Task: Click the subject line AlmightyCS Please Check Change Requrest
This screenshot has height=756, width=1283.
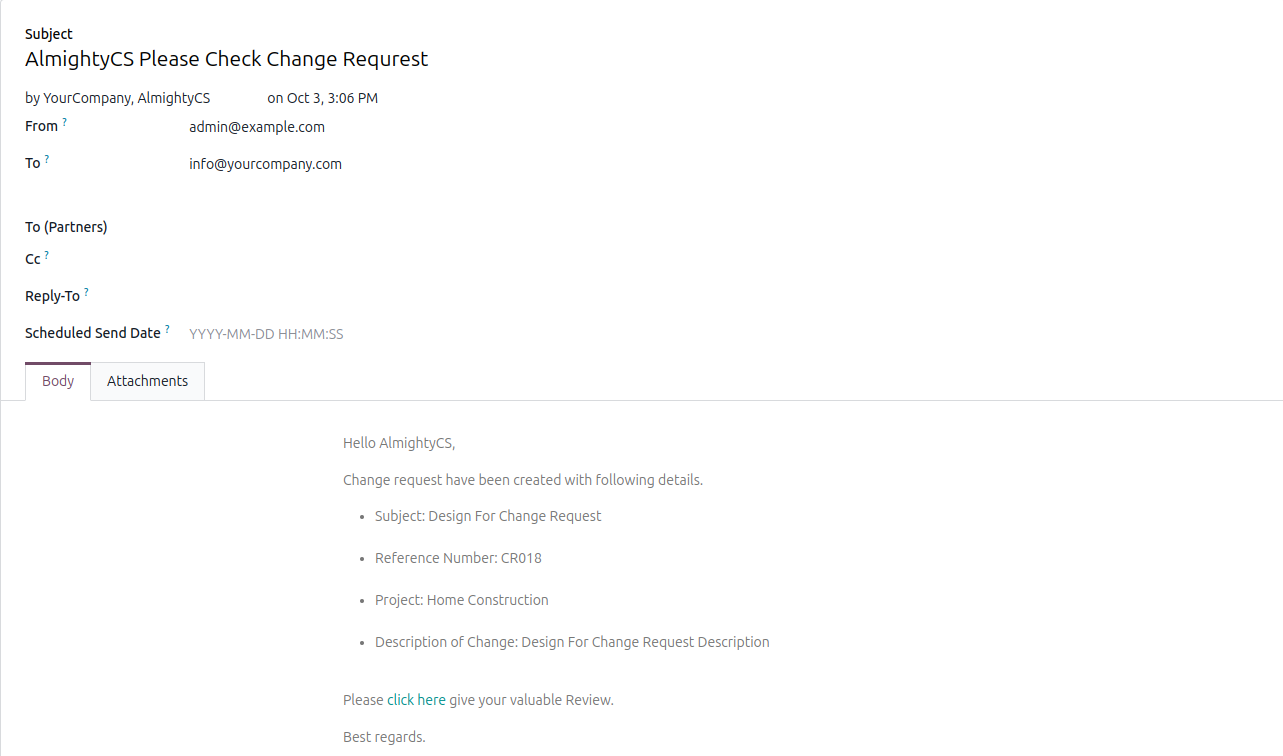Action: coord(226,59)
